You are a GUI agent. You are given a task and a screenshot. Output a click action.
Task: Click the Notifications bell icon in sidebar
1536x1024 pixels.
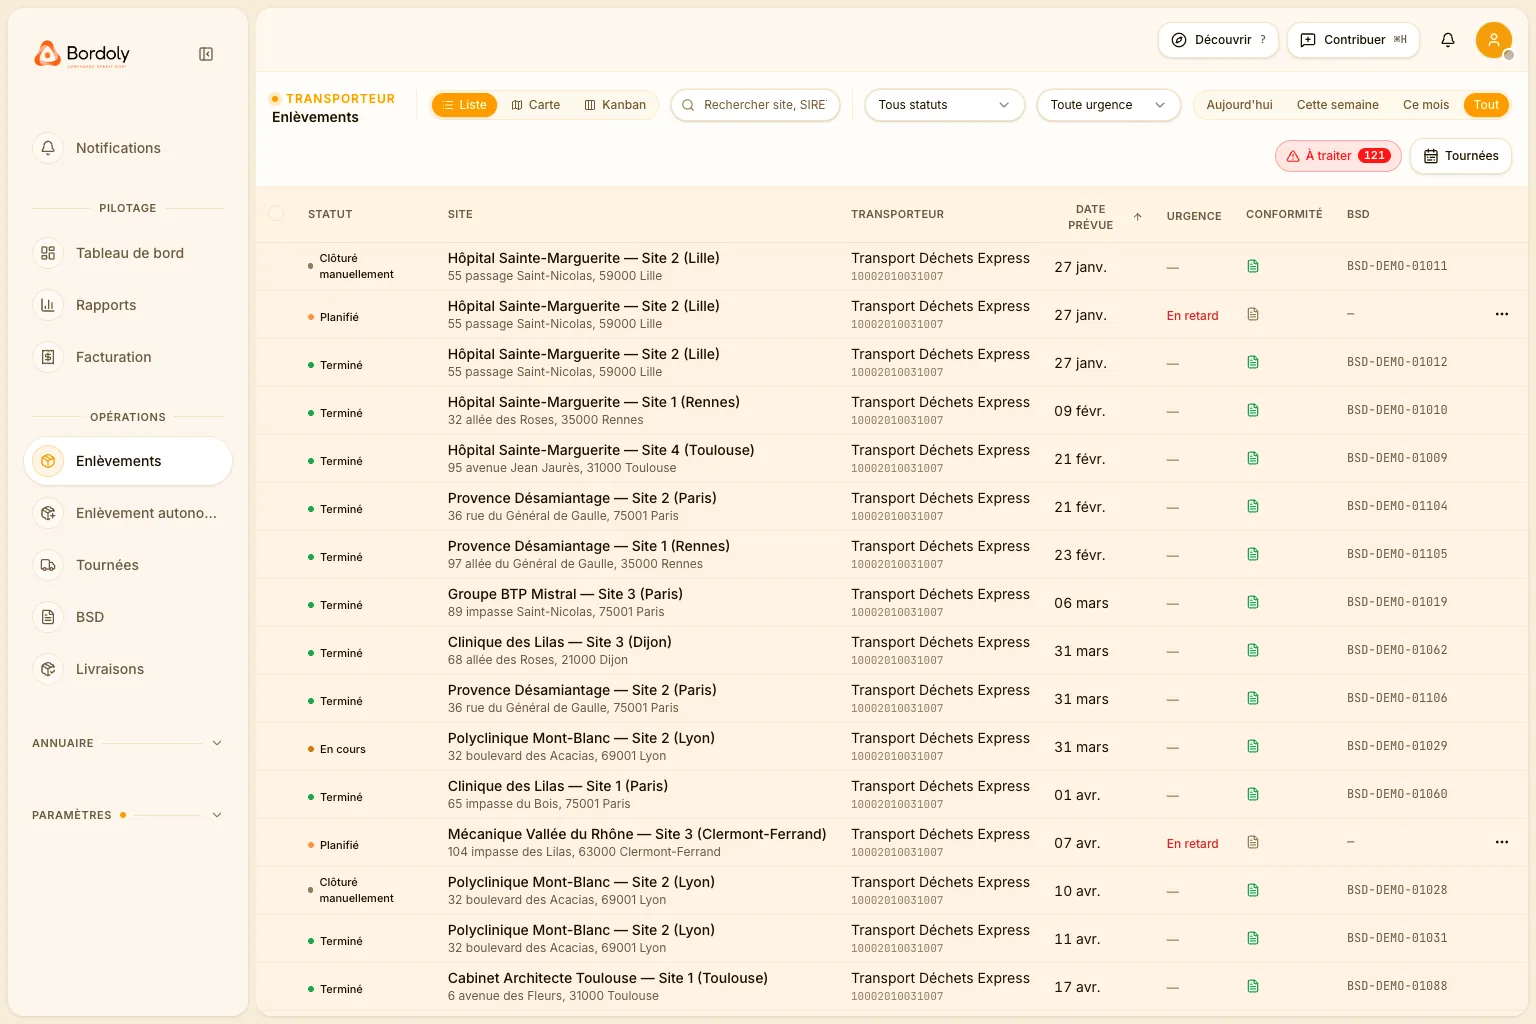(x=48, y=148)
